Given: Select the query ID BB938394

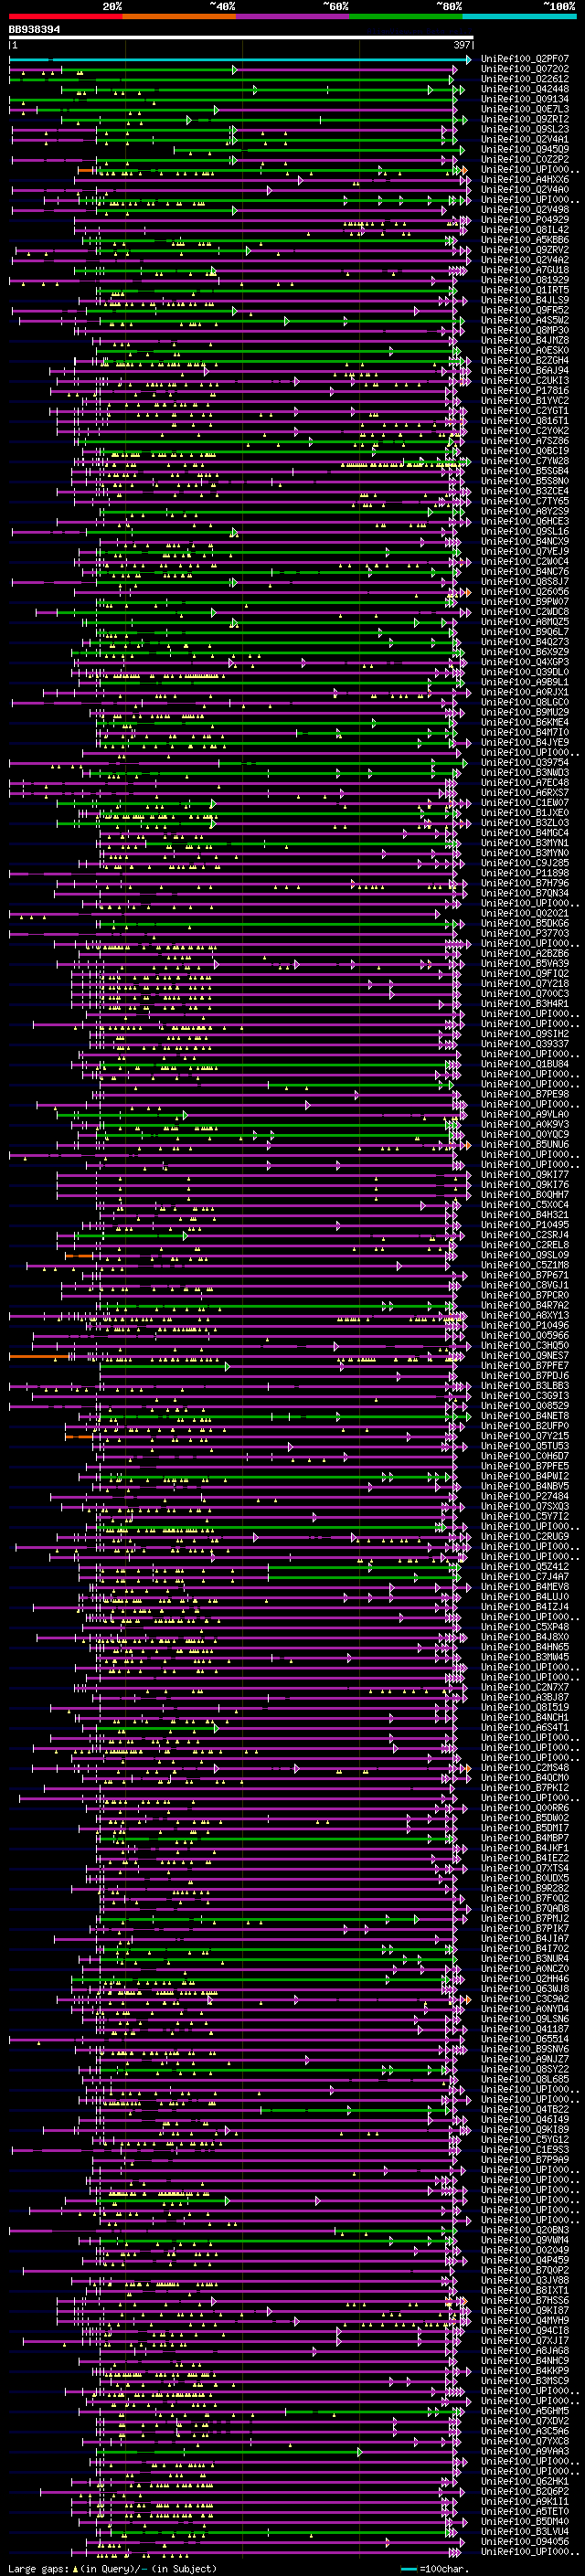Looking at the screenshot, I should point(34,30).
